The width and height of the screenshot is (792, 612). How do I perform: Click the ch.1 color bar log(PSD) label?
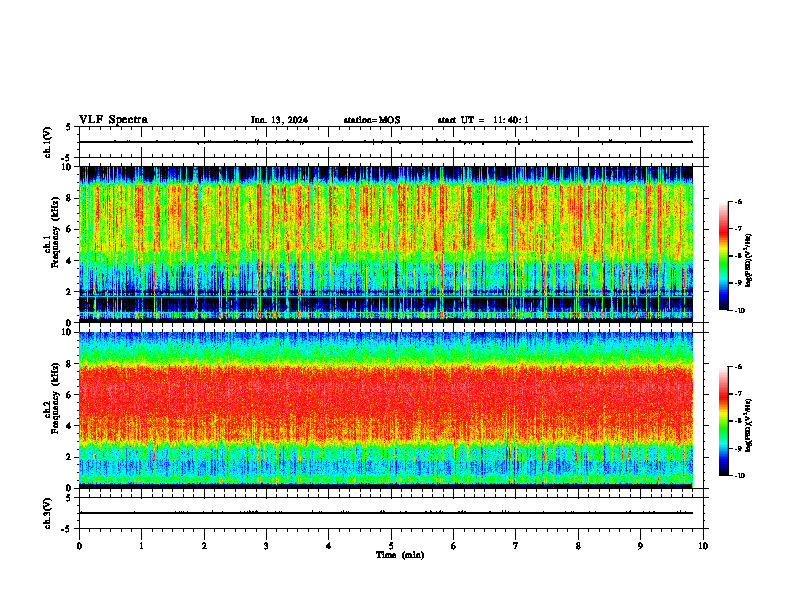(x=748, y=260)
